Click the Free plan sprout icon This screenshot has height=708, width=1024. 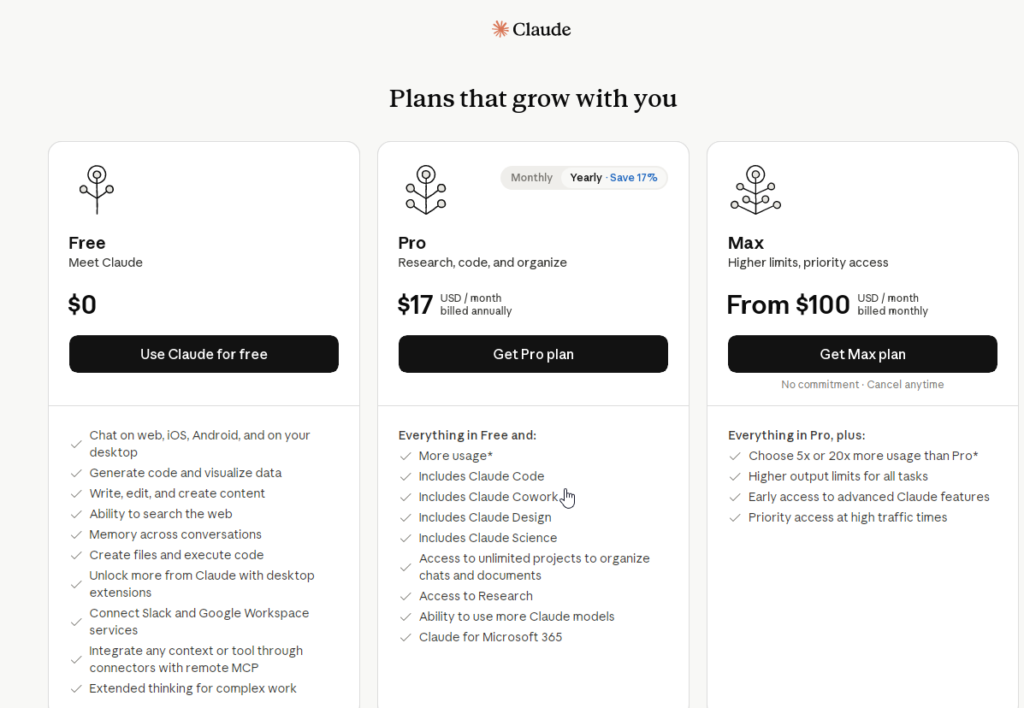[97, 189]
